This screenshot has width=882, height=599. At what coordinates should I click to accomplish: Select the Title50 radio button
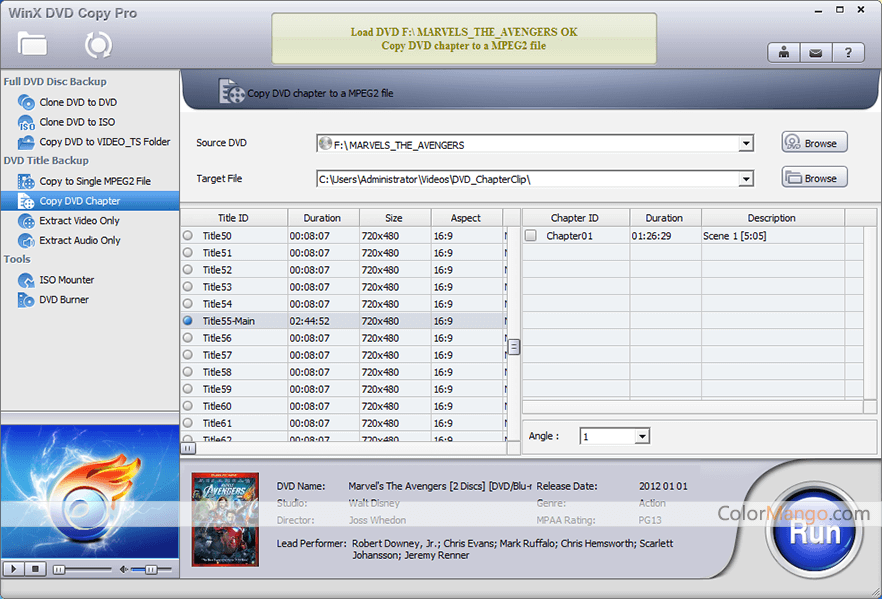pyautogui.click(x=188, y=236)
